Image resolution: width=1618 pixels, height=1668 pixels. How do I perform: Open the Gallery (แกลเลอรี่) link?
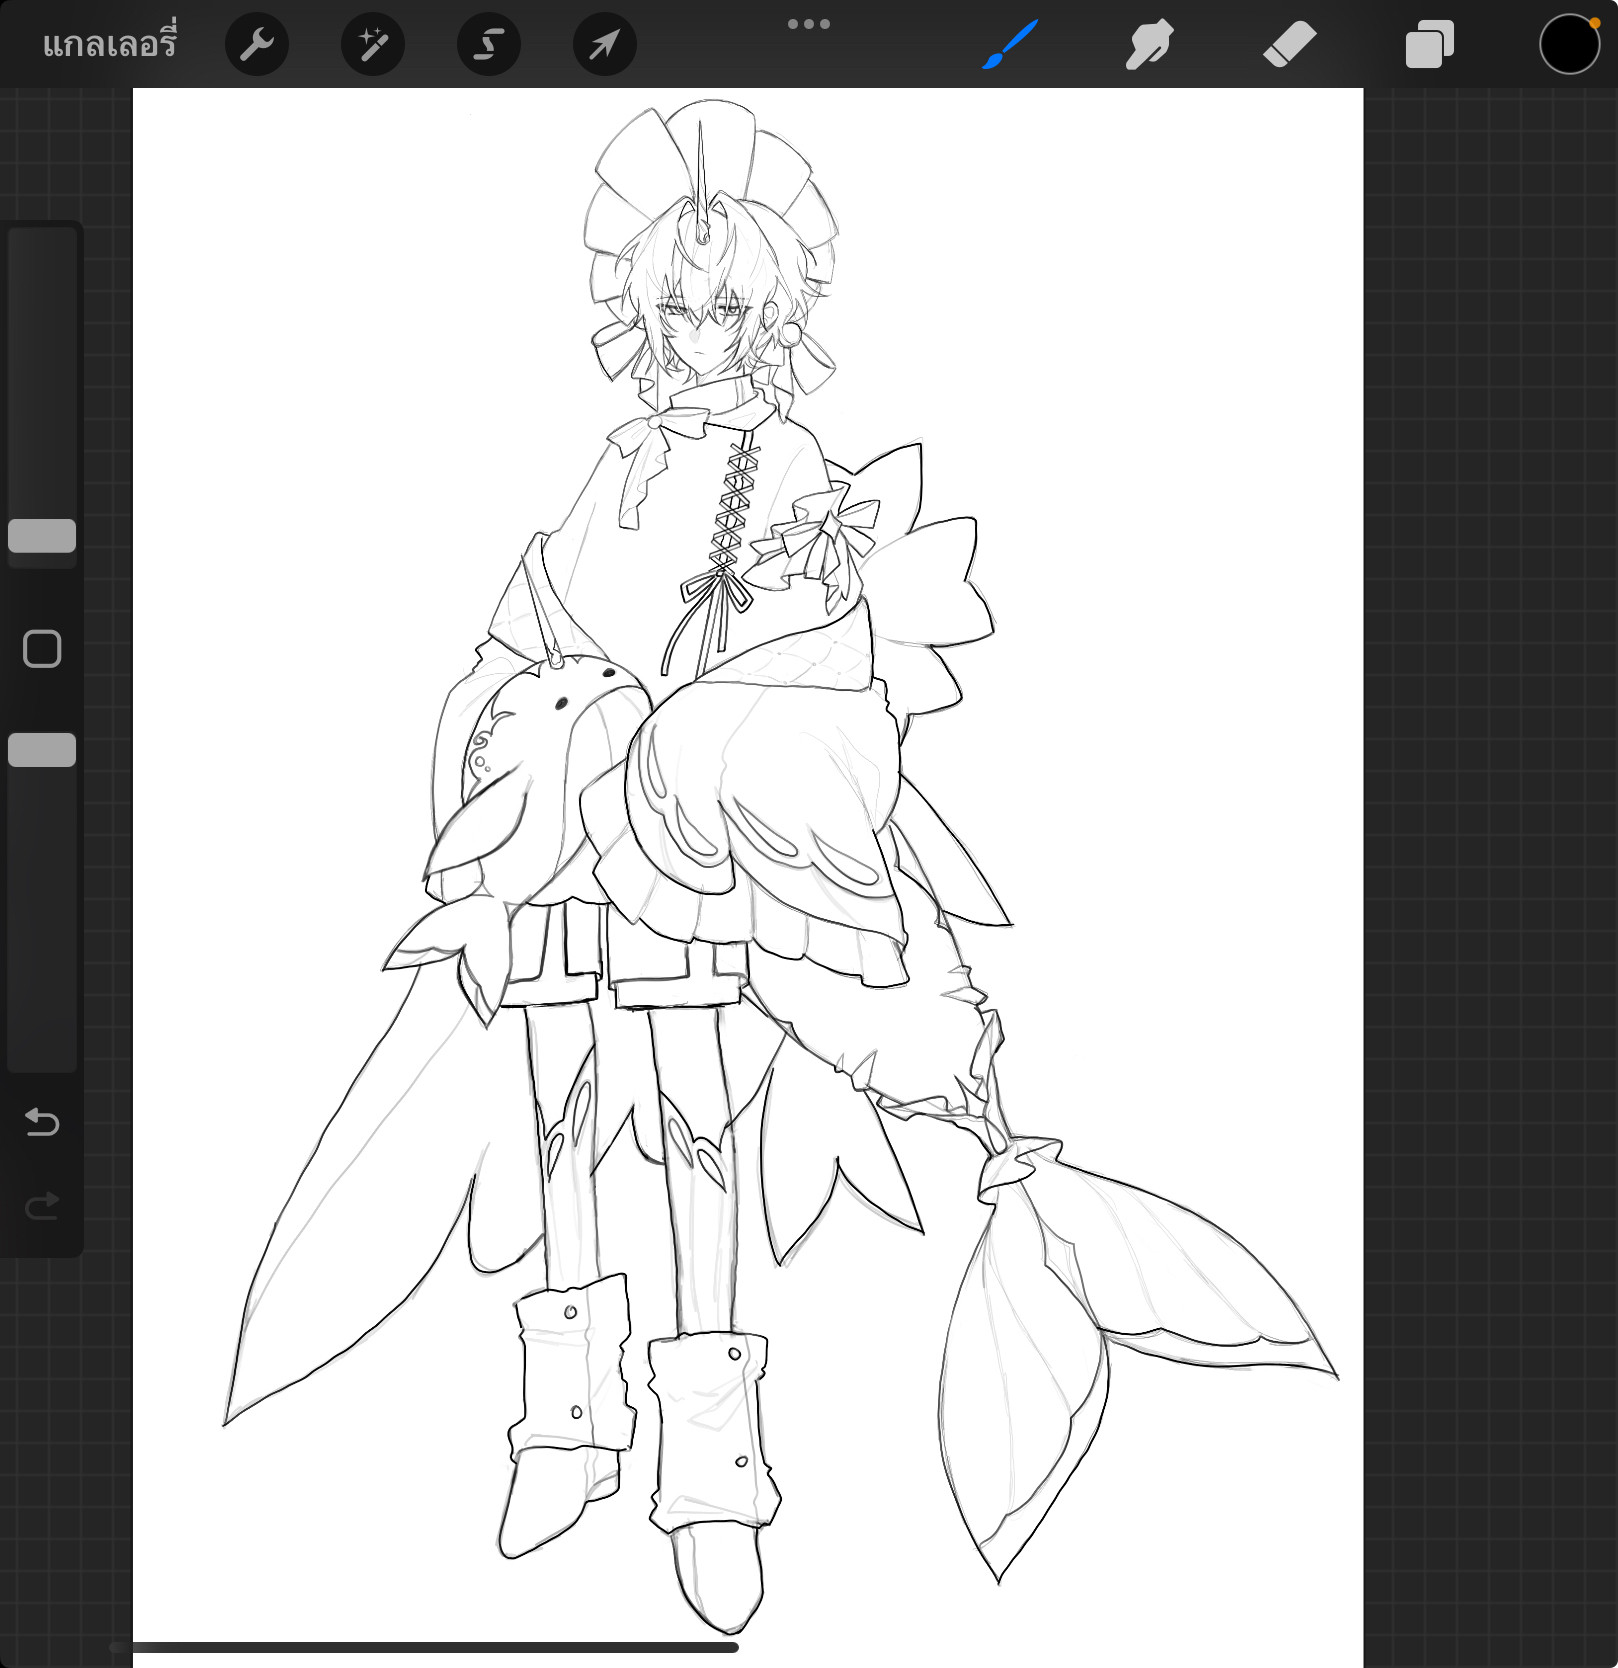click(x=109, y=44)
